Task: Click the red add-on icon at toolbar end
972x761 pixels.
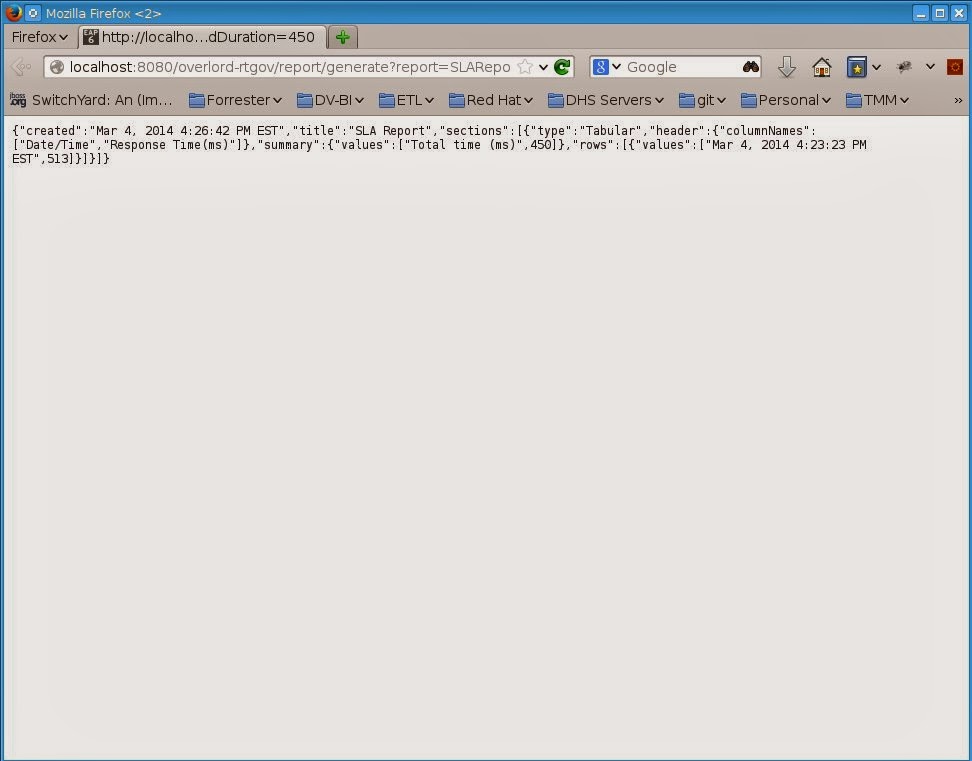Action: click(955, 67)
